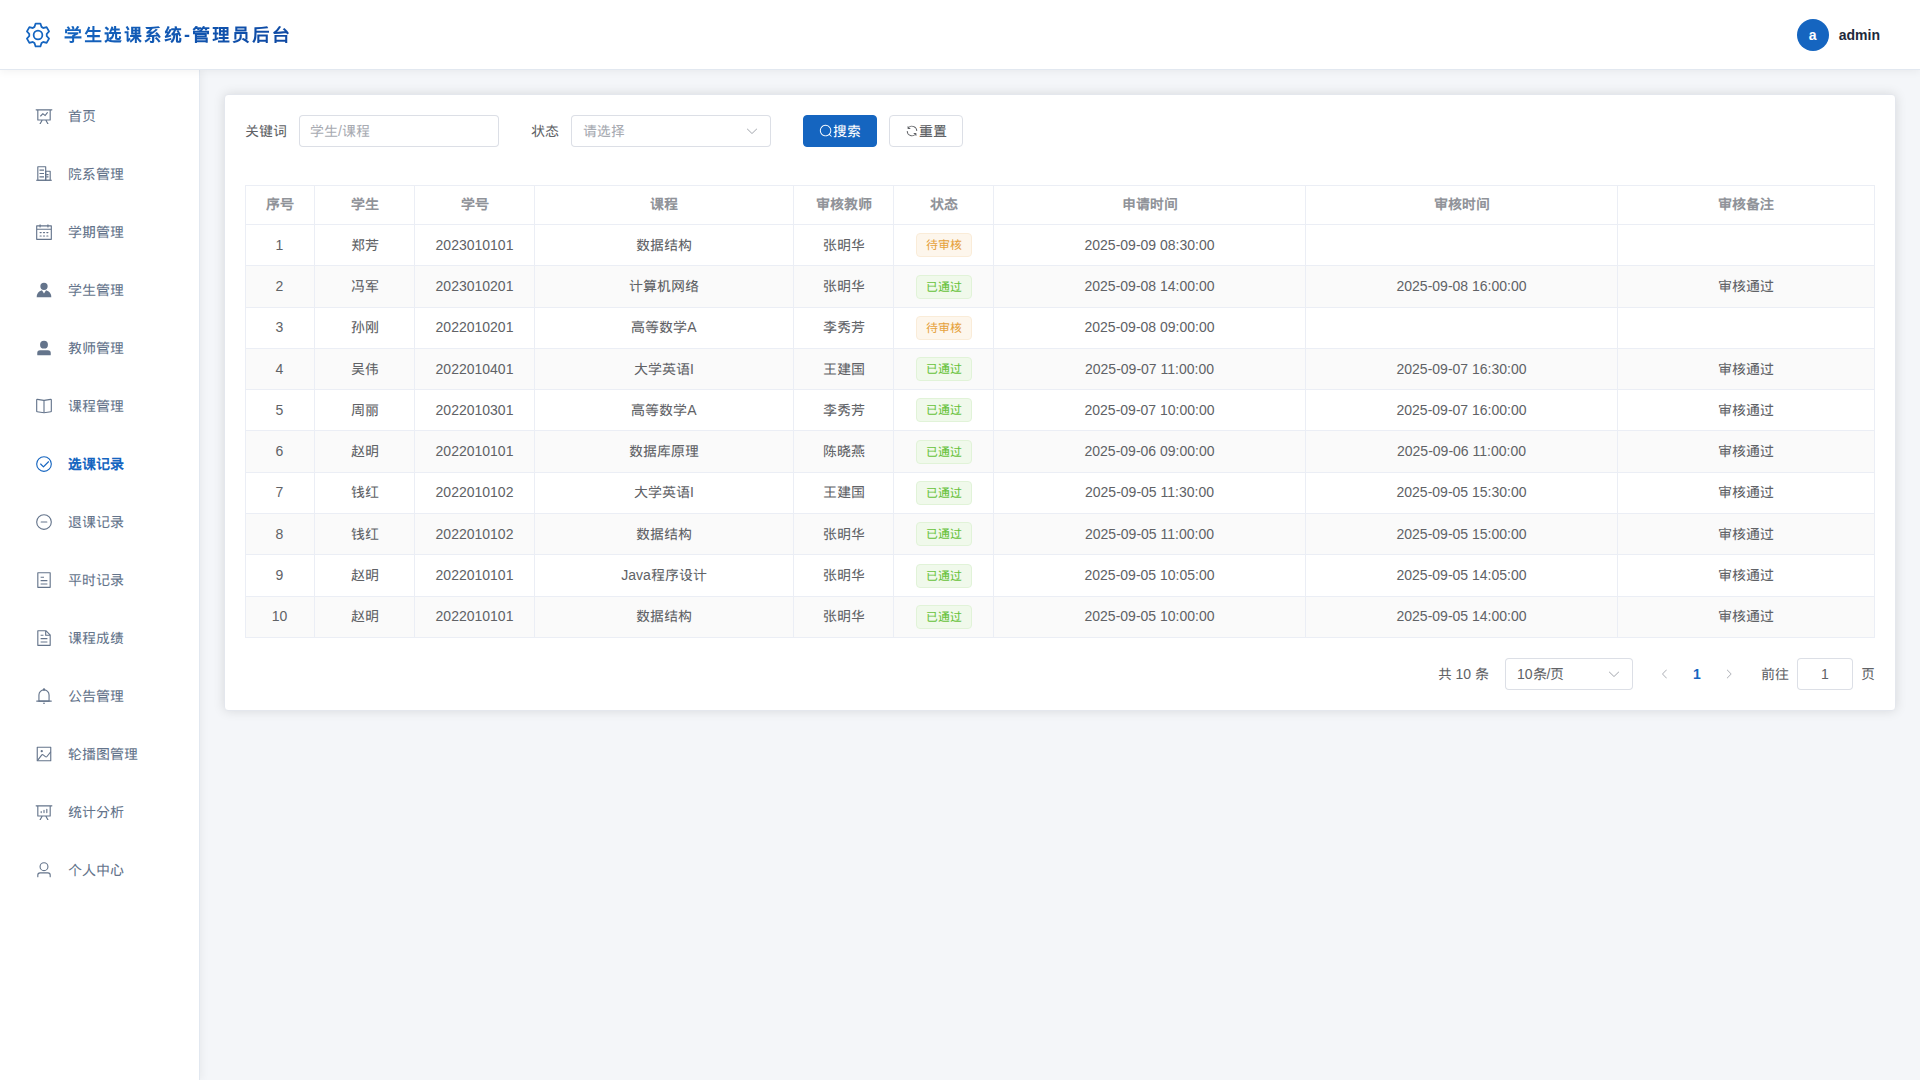Go to next page arrow
The height and width of the screenshot is (1080, 1920).
pyautogui.click(x=1729, y=674)
